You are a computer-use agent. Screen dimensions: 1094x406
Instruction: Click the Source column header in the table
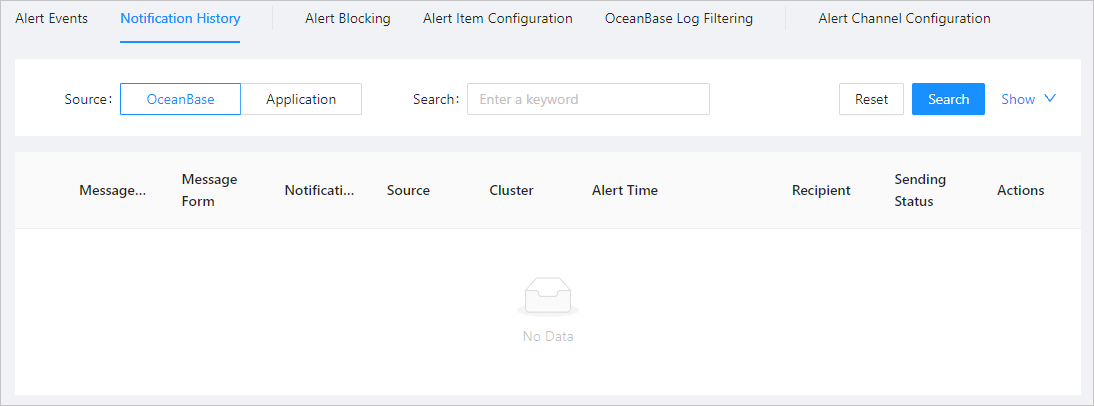[x=408, y=190]
